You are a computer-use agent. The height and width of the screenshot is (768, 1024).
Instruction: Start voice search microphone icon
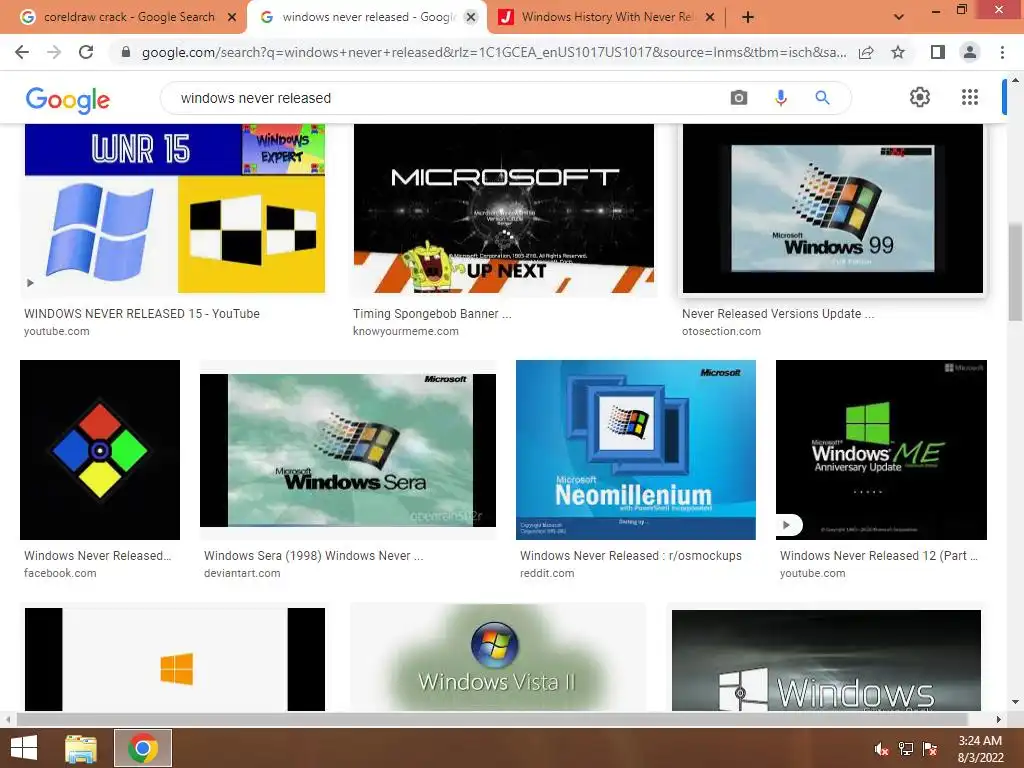pos(780,98)
